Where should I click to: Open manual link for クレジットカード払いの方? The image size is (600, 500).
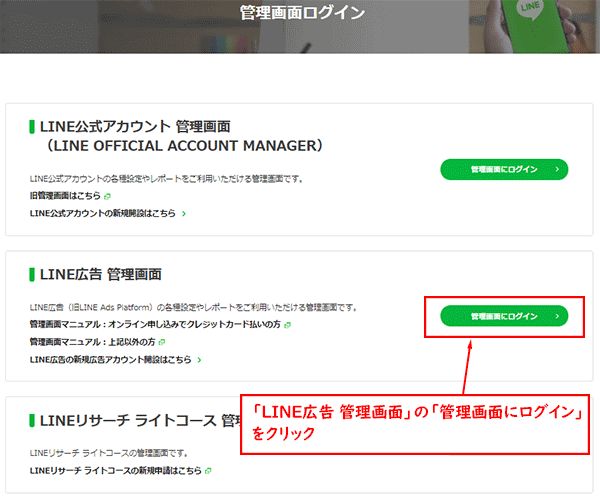click(x=155, y=324)
